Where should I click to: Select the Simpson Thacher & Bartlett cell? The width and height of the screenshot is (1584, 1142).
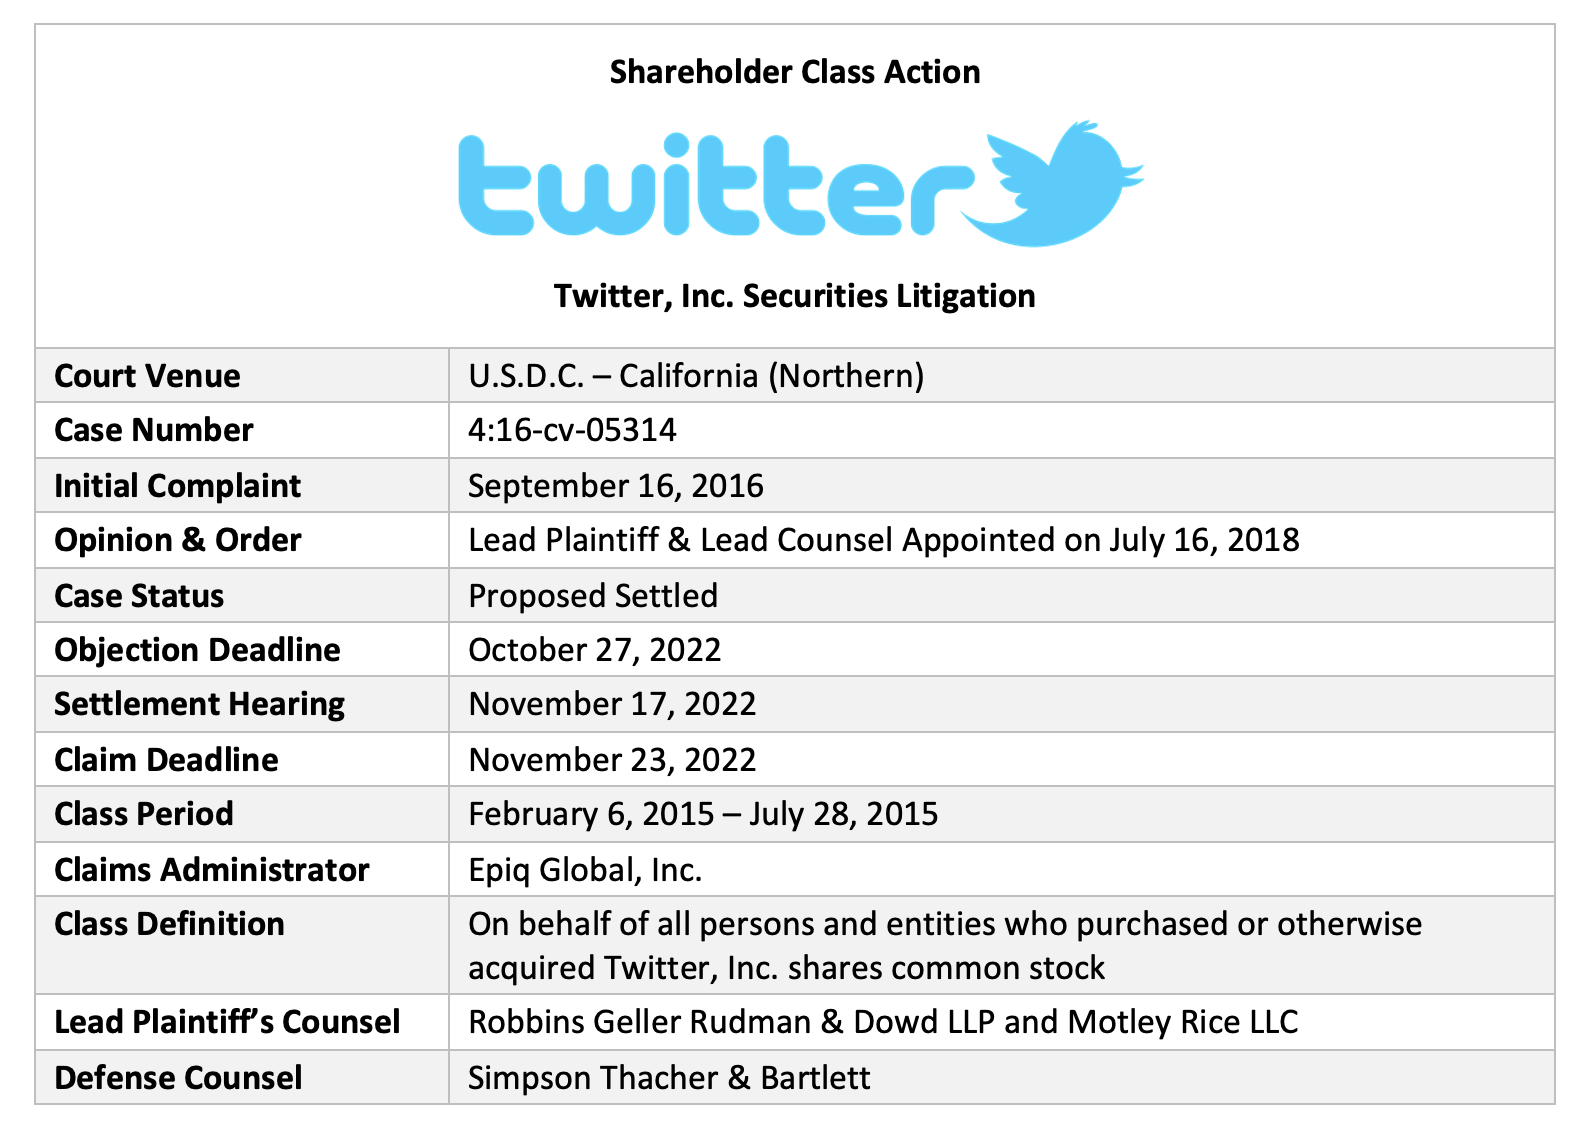click(669, 1078)
